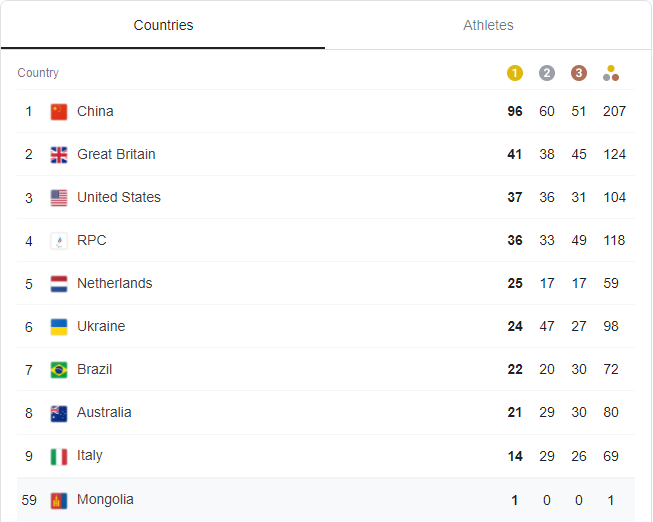The image size is (653, 522).
Task: Click the China flag icon
Action: (x=59, y=112)
